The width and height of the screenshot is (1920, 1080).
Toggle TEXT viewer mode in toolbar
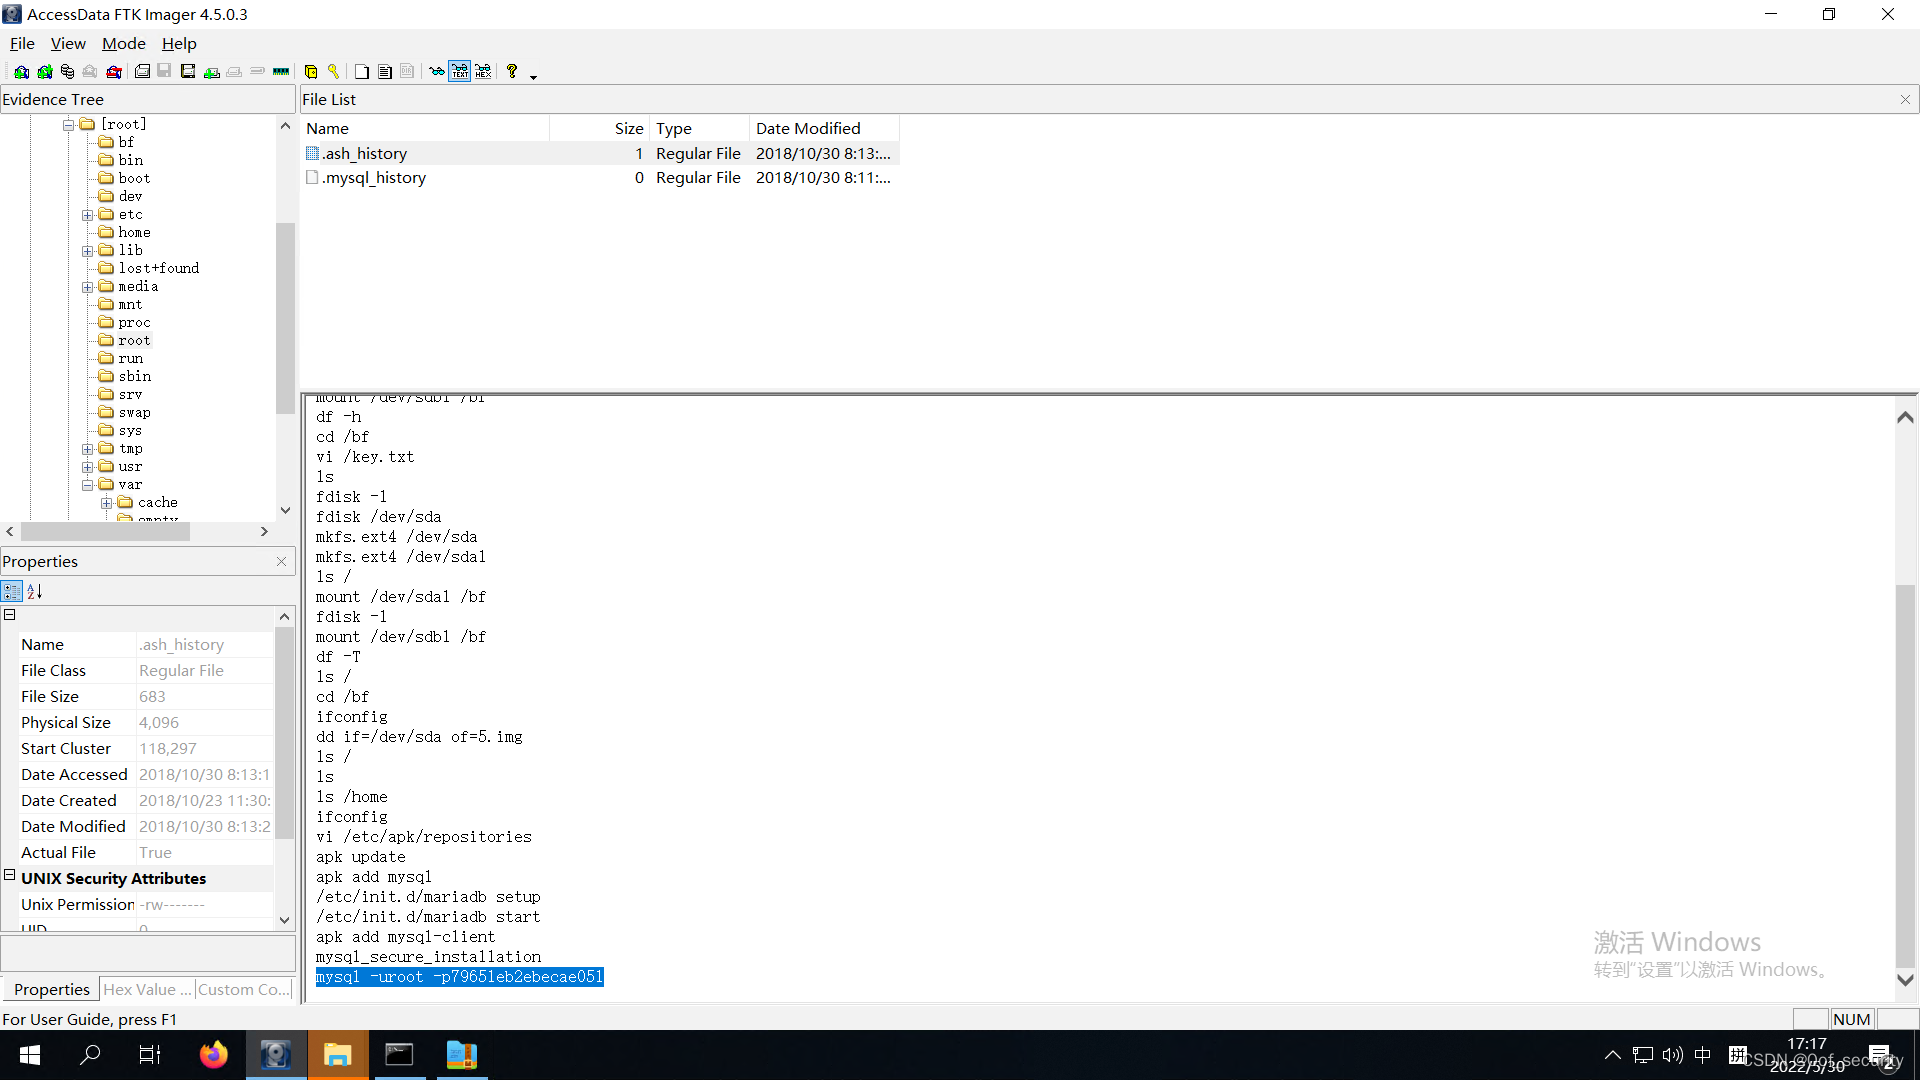coord(460,72)
